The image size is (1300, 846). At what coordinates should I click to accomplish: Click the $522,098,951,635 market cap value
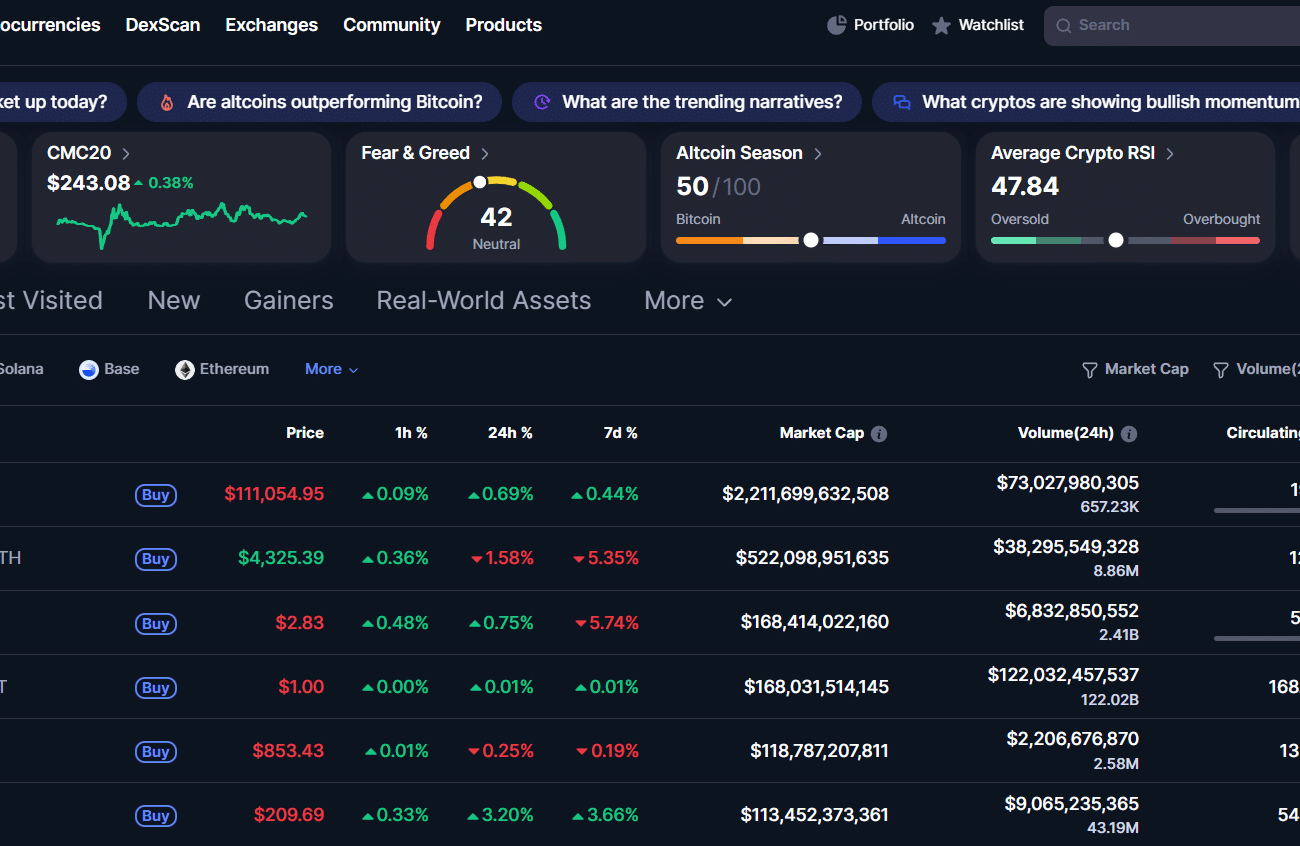click(812, 558)
